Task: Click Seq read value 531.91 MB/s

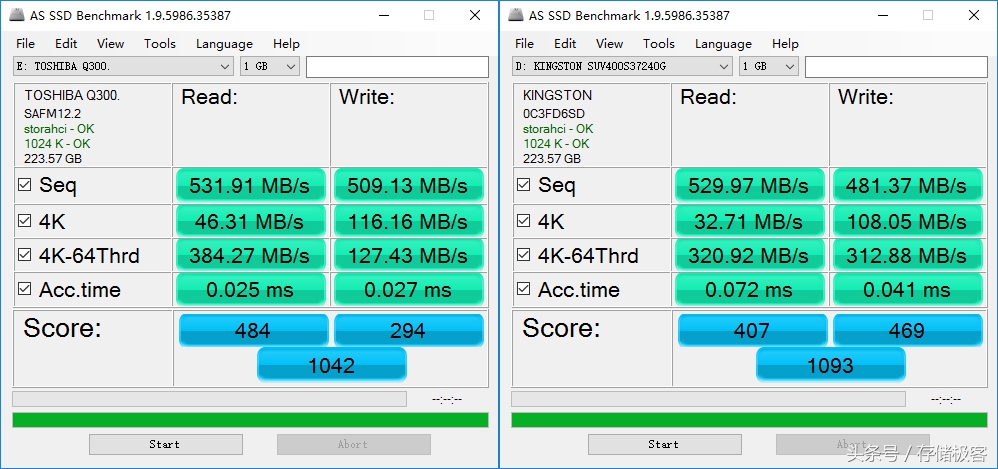Action: (x=250, y=185)
